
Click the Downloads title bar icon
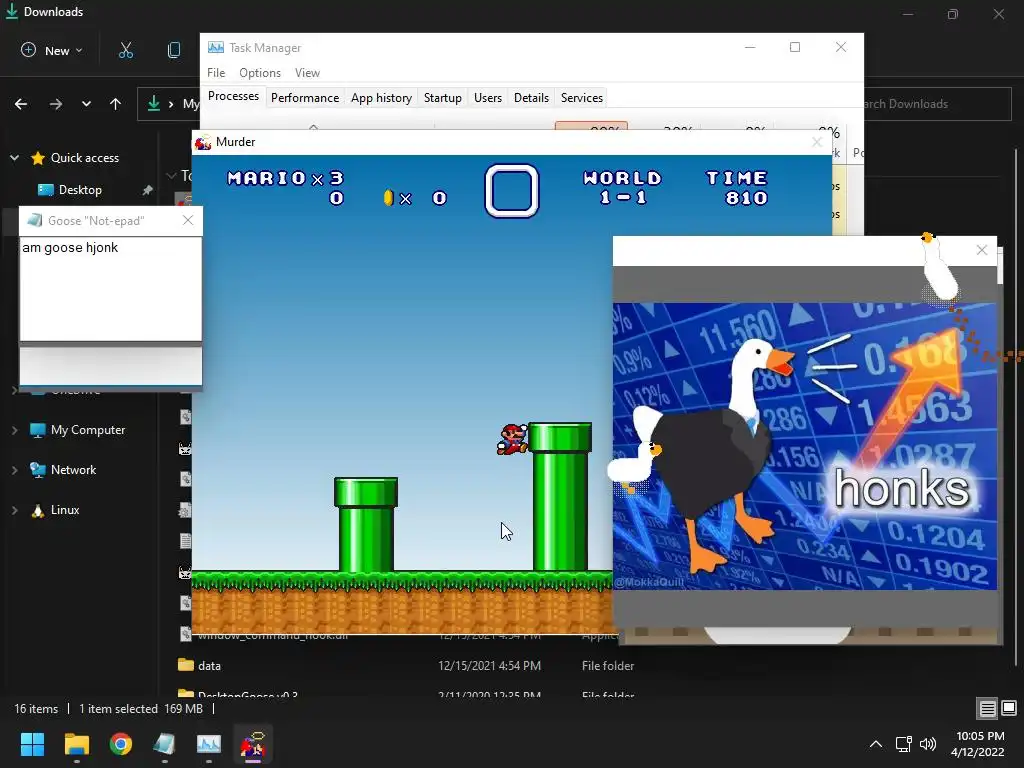(x=12, y=11)
